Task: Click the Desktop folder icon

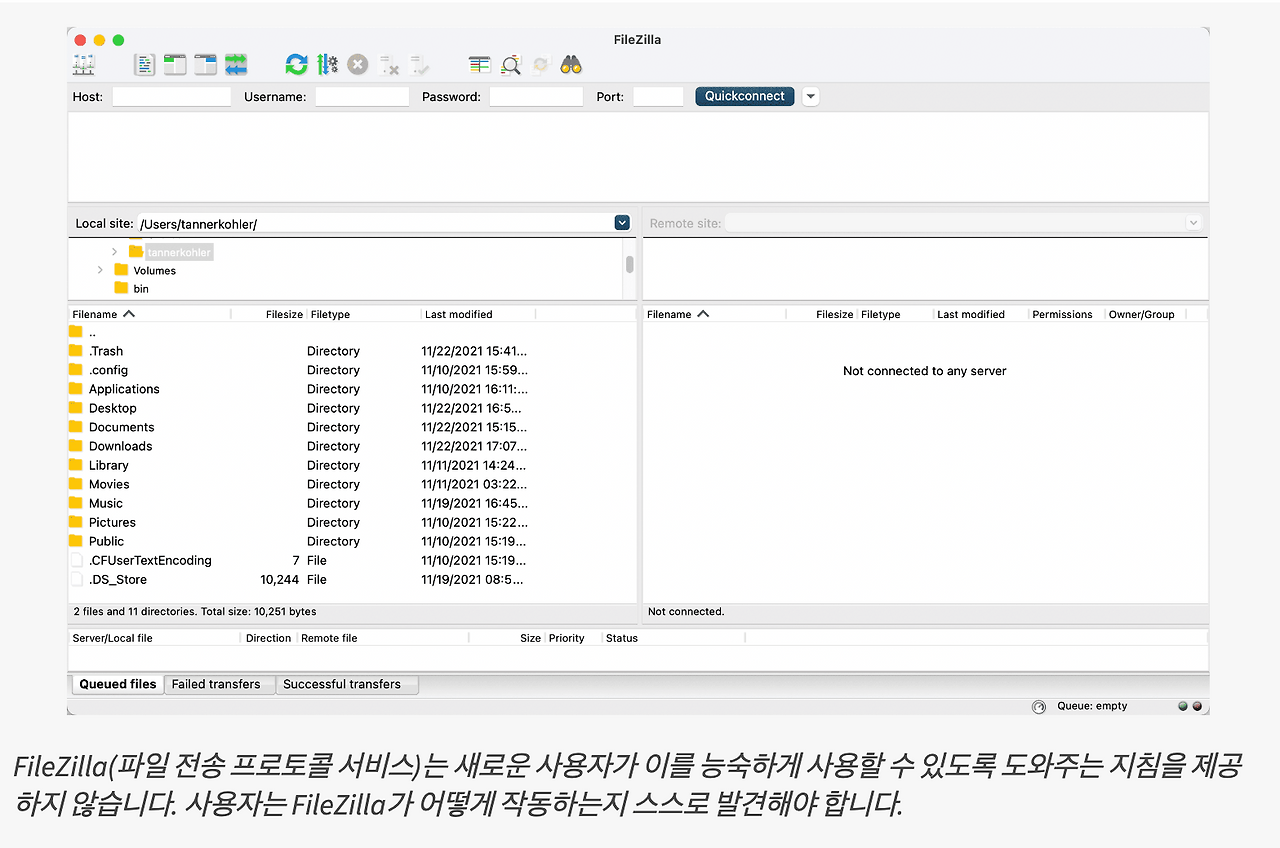Action: (x=76, y=408)
